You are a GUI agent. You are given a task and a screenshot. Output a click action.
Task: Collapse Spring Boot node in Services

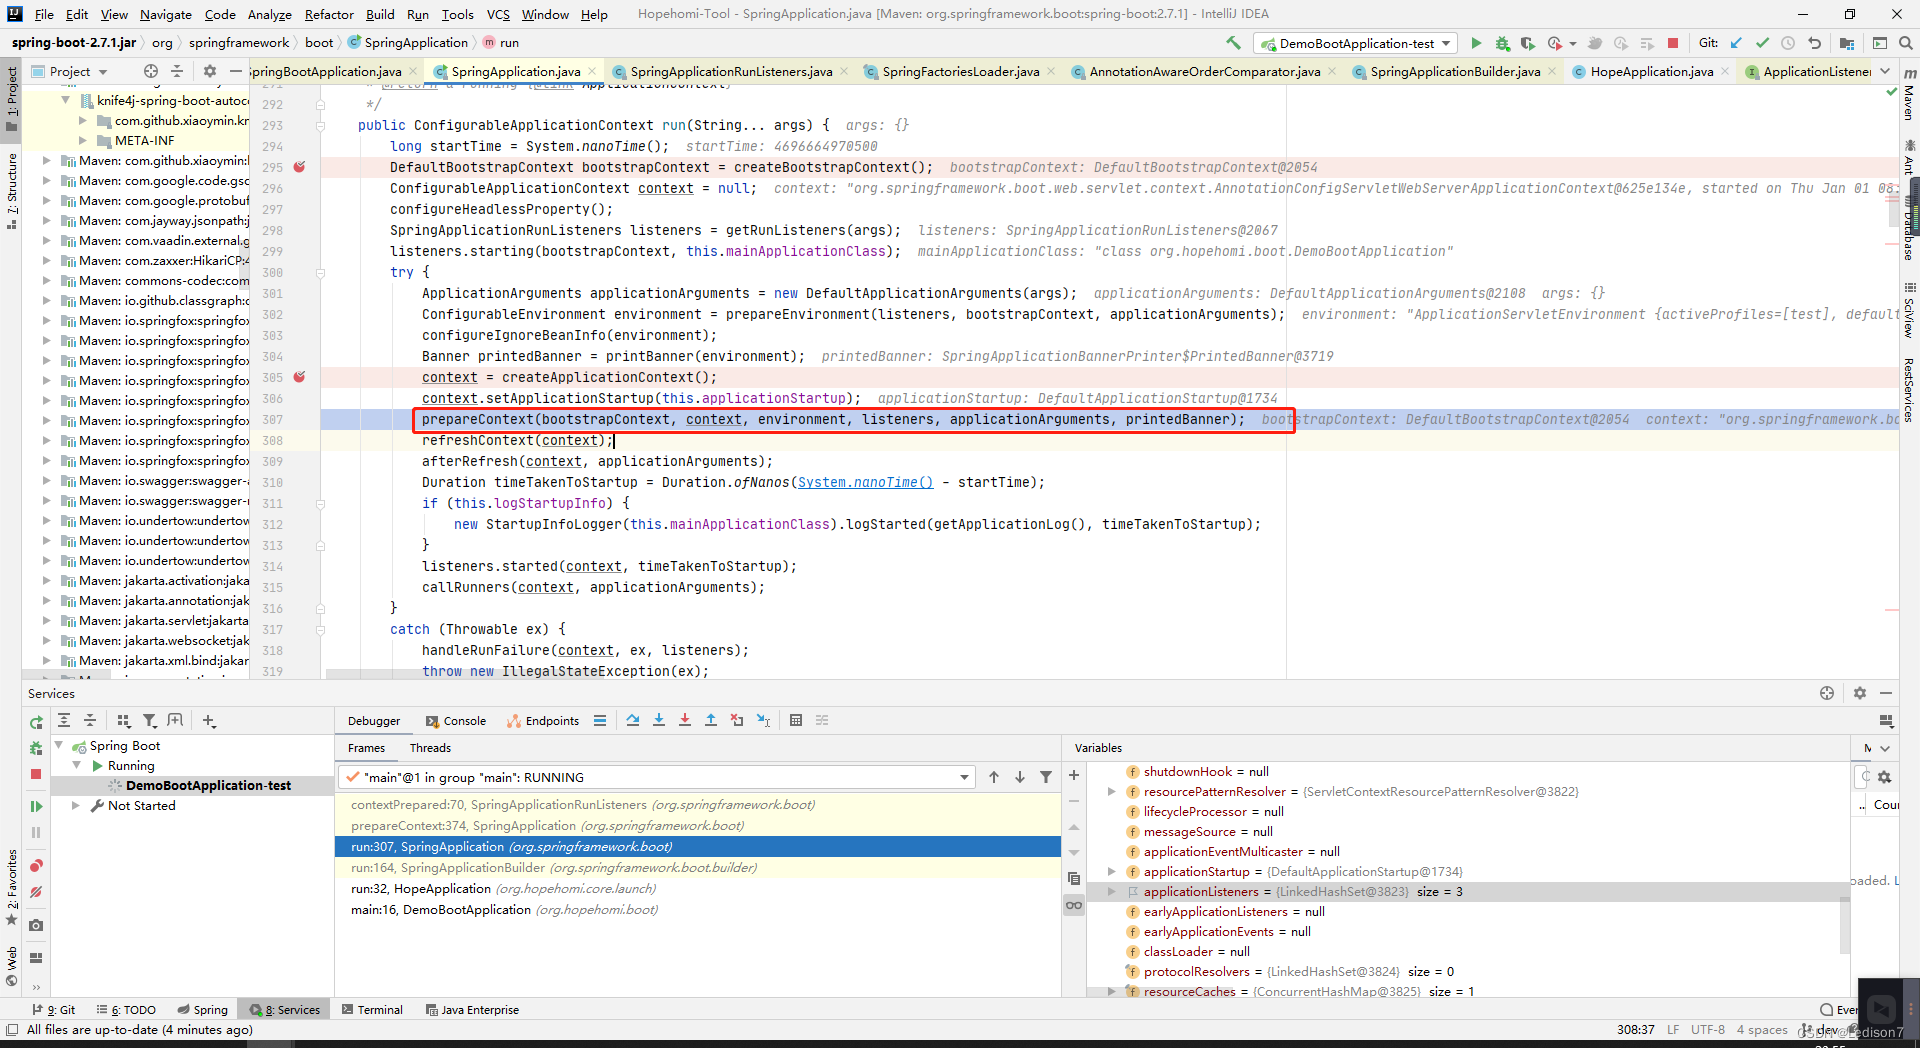coord(58,745)
